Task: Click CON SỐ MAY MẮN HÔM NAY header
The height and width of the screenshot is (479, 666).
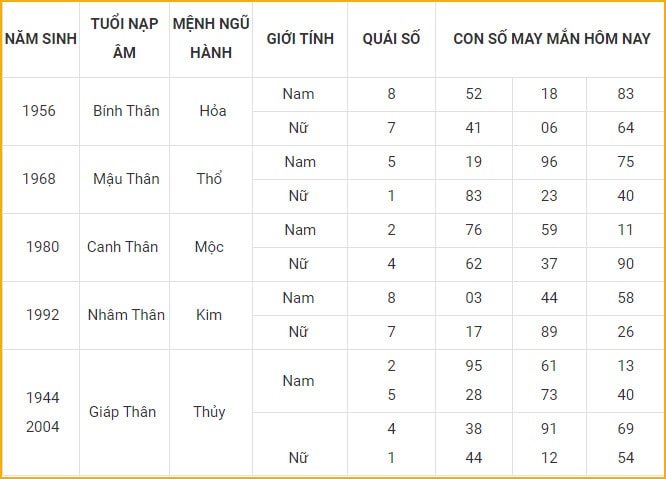Action: pos(552,39)
